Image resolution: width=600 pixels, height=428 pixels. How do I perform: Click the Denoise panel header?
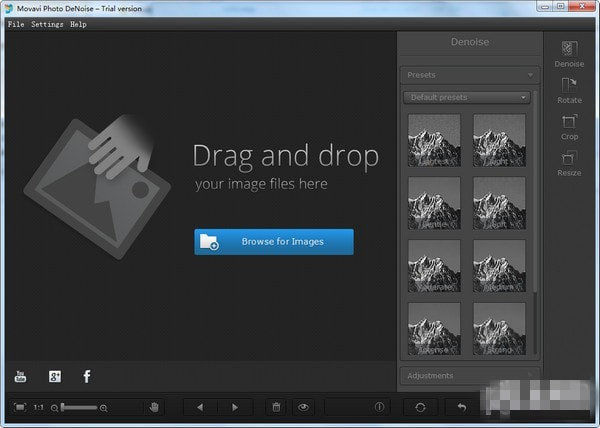point(470,42)
